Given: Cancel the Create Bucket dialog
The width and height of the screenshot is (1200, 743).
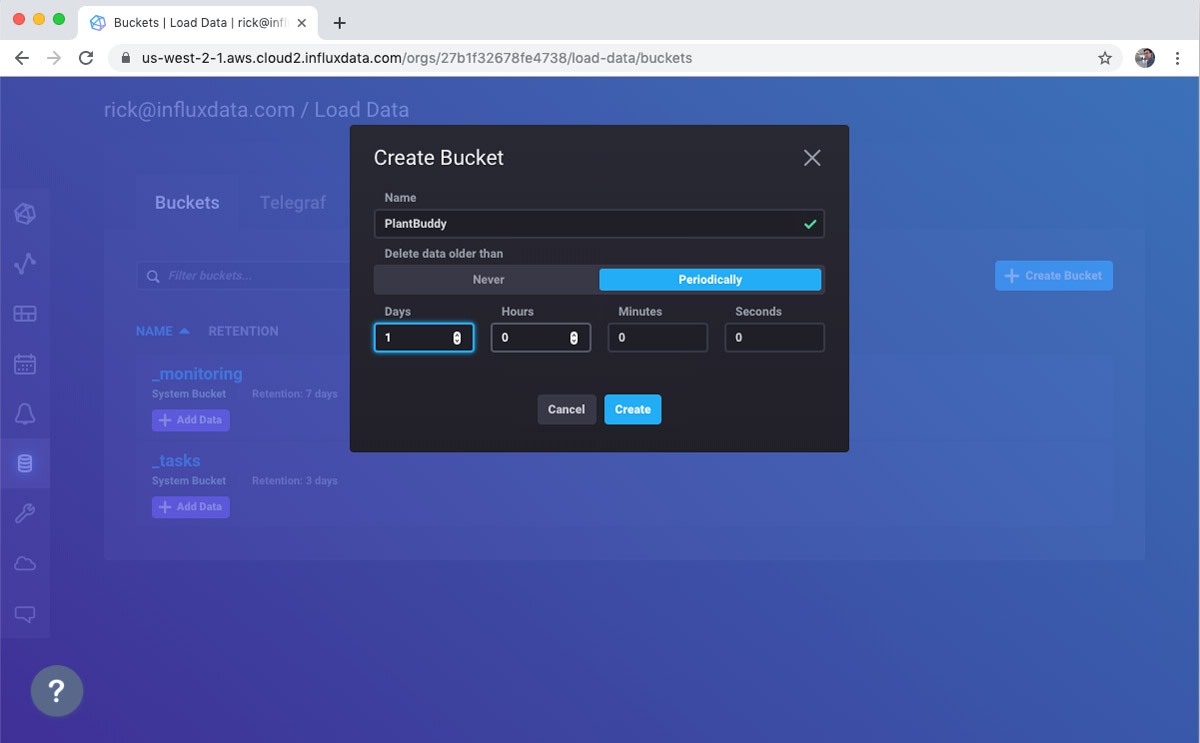Looking at the screenshot, I should (566, 409).
